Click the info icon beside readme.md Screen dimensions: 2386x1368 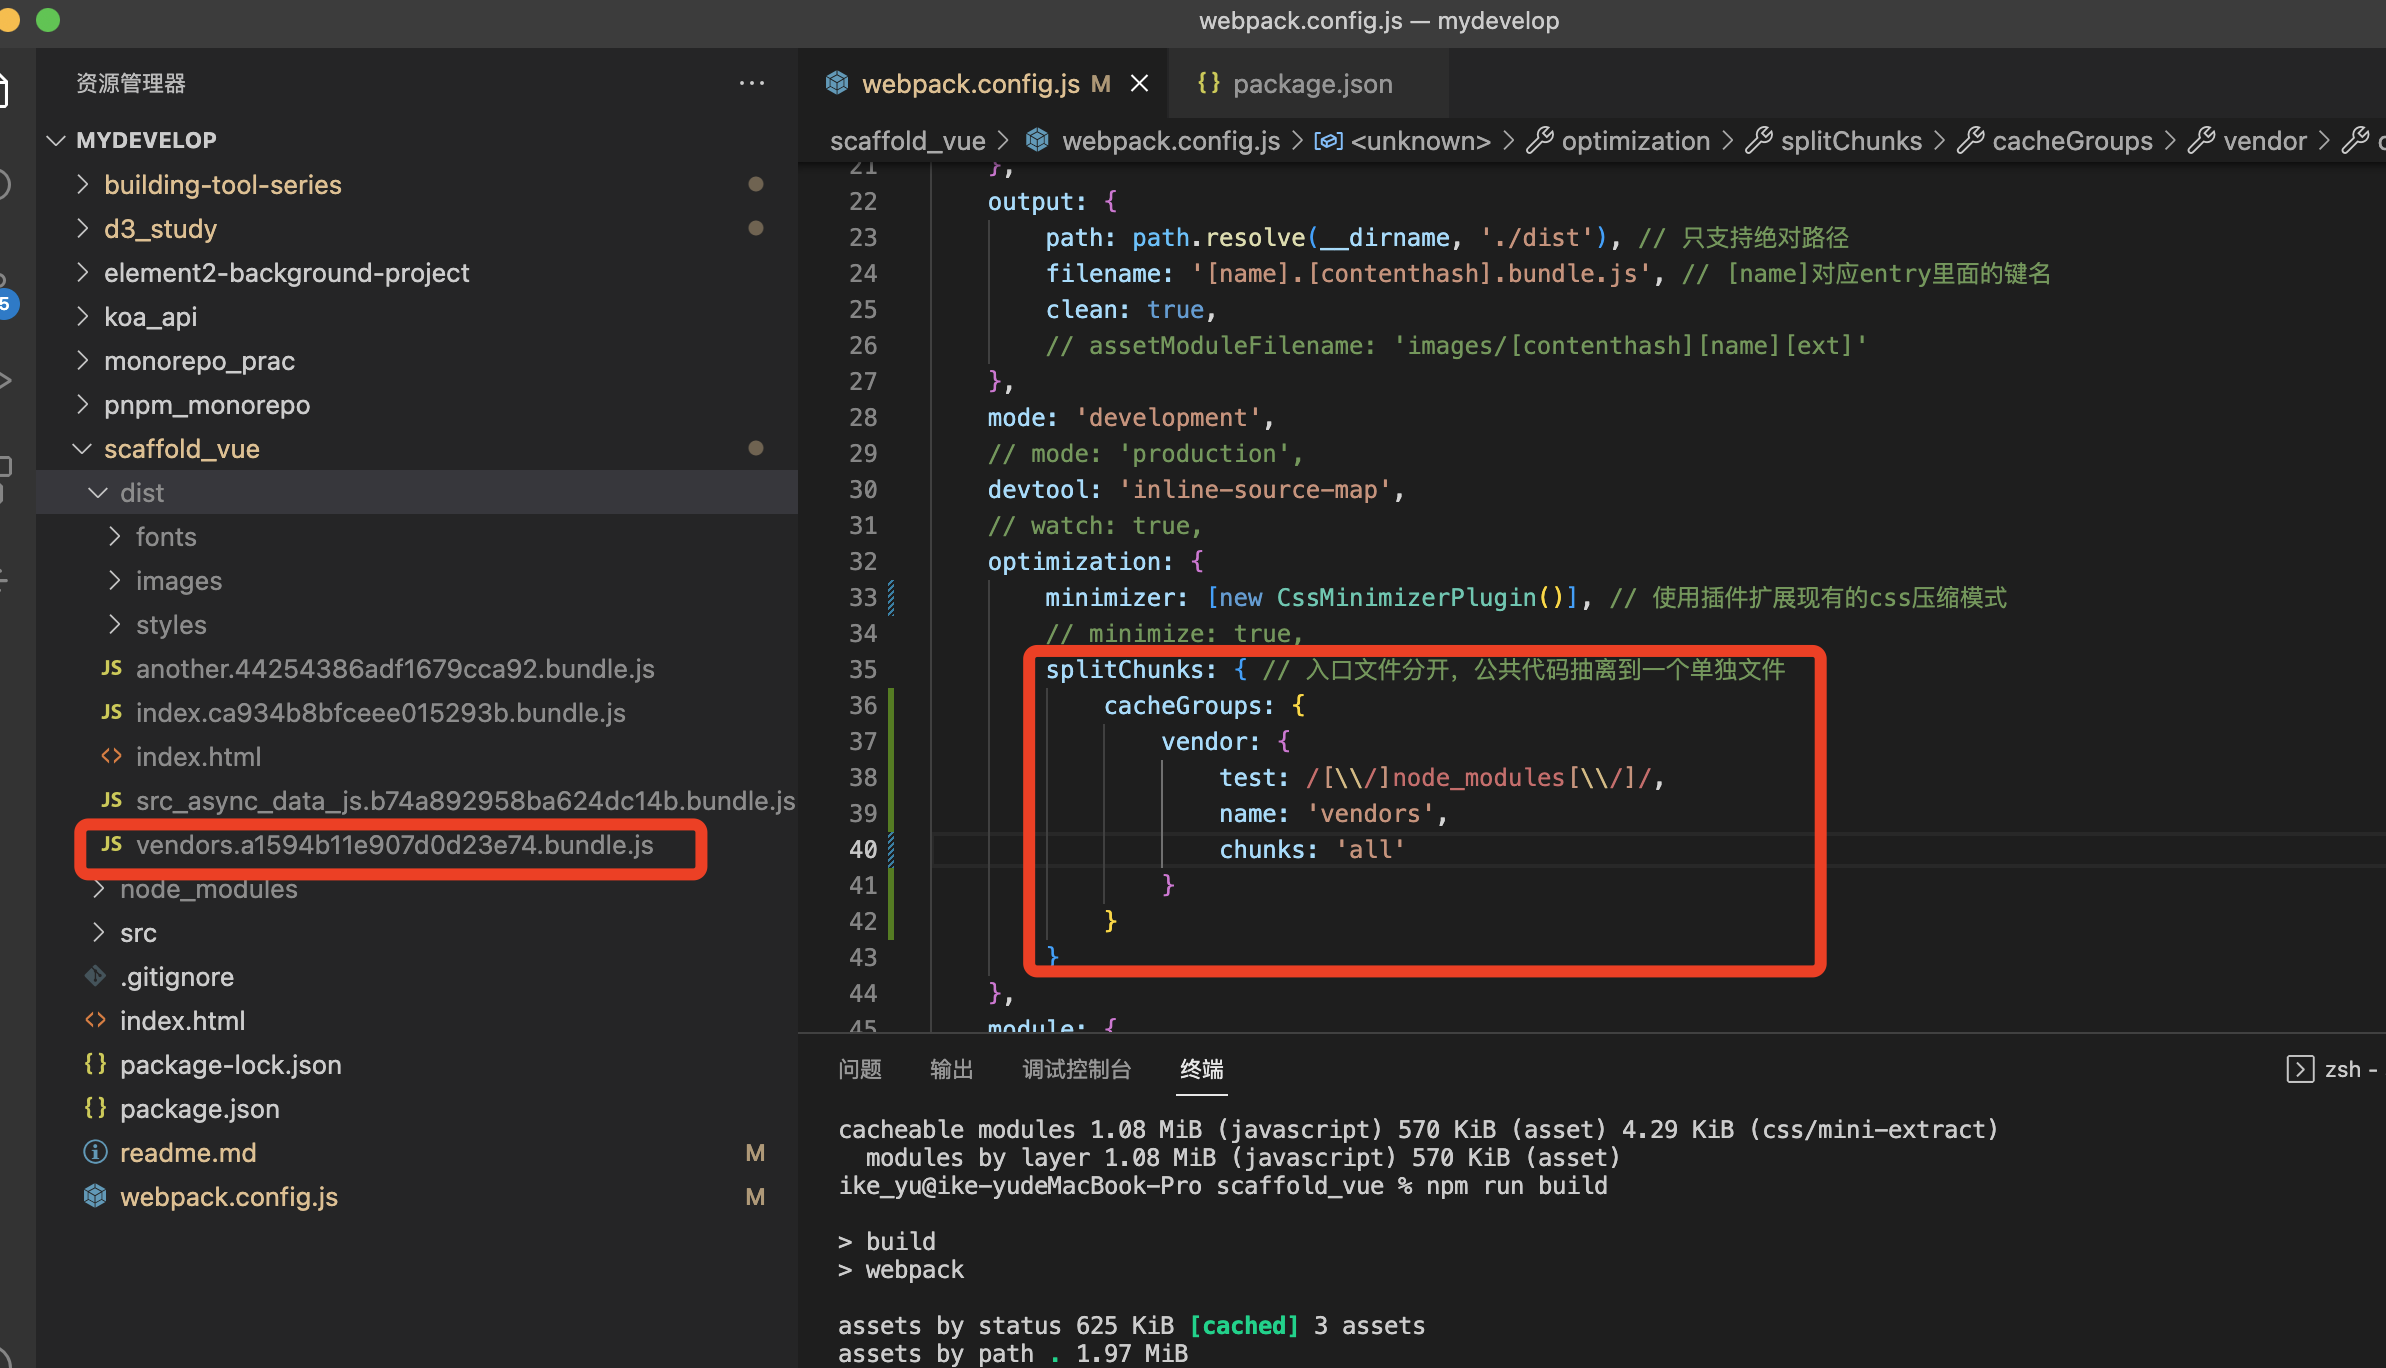coord(95,1153)
